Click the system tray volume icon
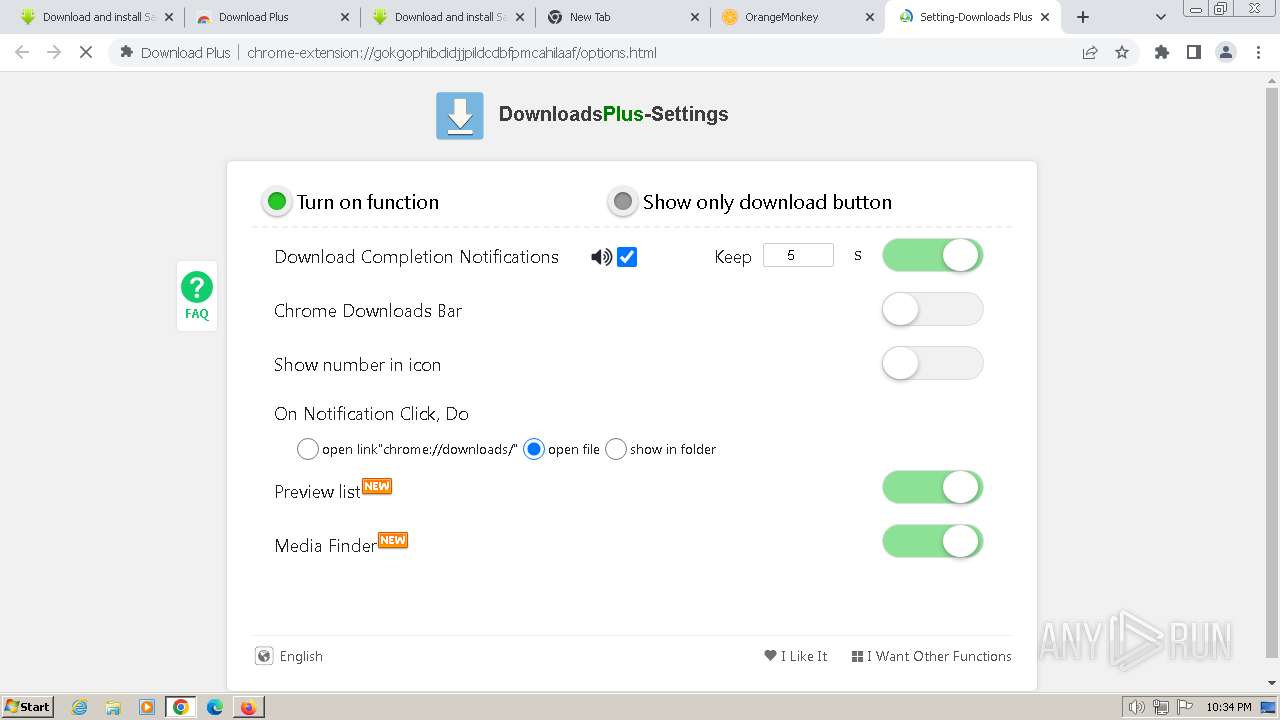The height and width of the screenshot is (720, 1280). pyautogui.click(x=1137, y=707)
